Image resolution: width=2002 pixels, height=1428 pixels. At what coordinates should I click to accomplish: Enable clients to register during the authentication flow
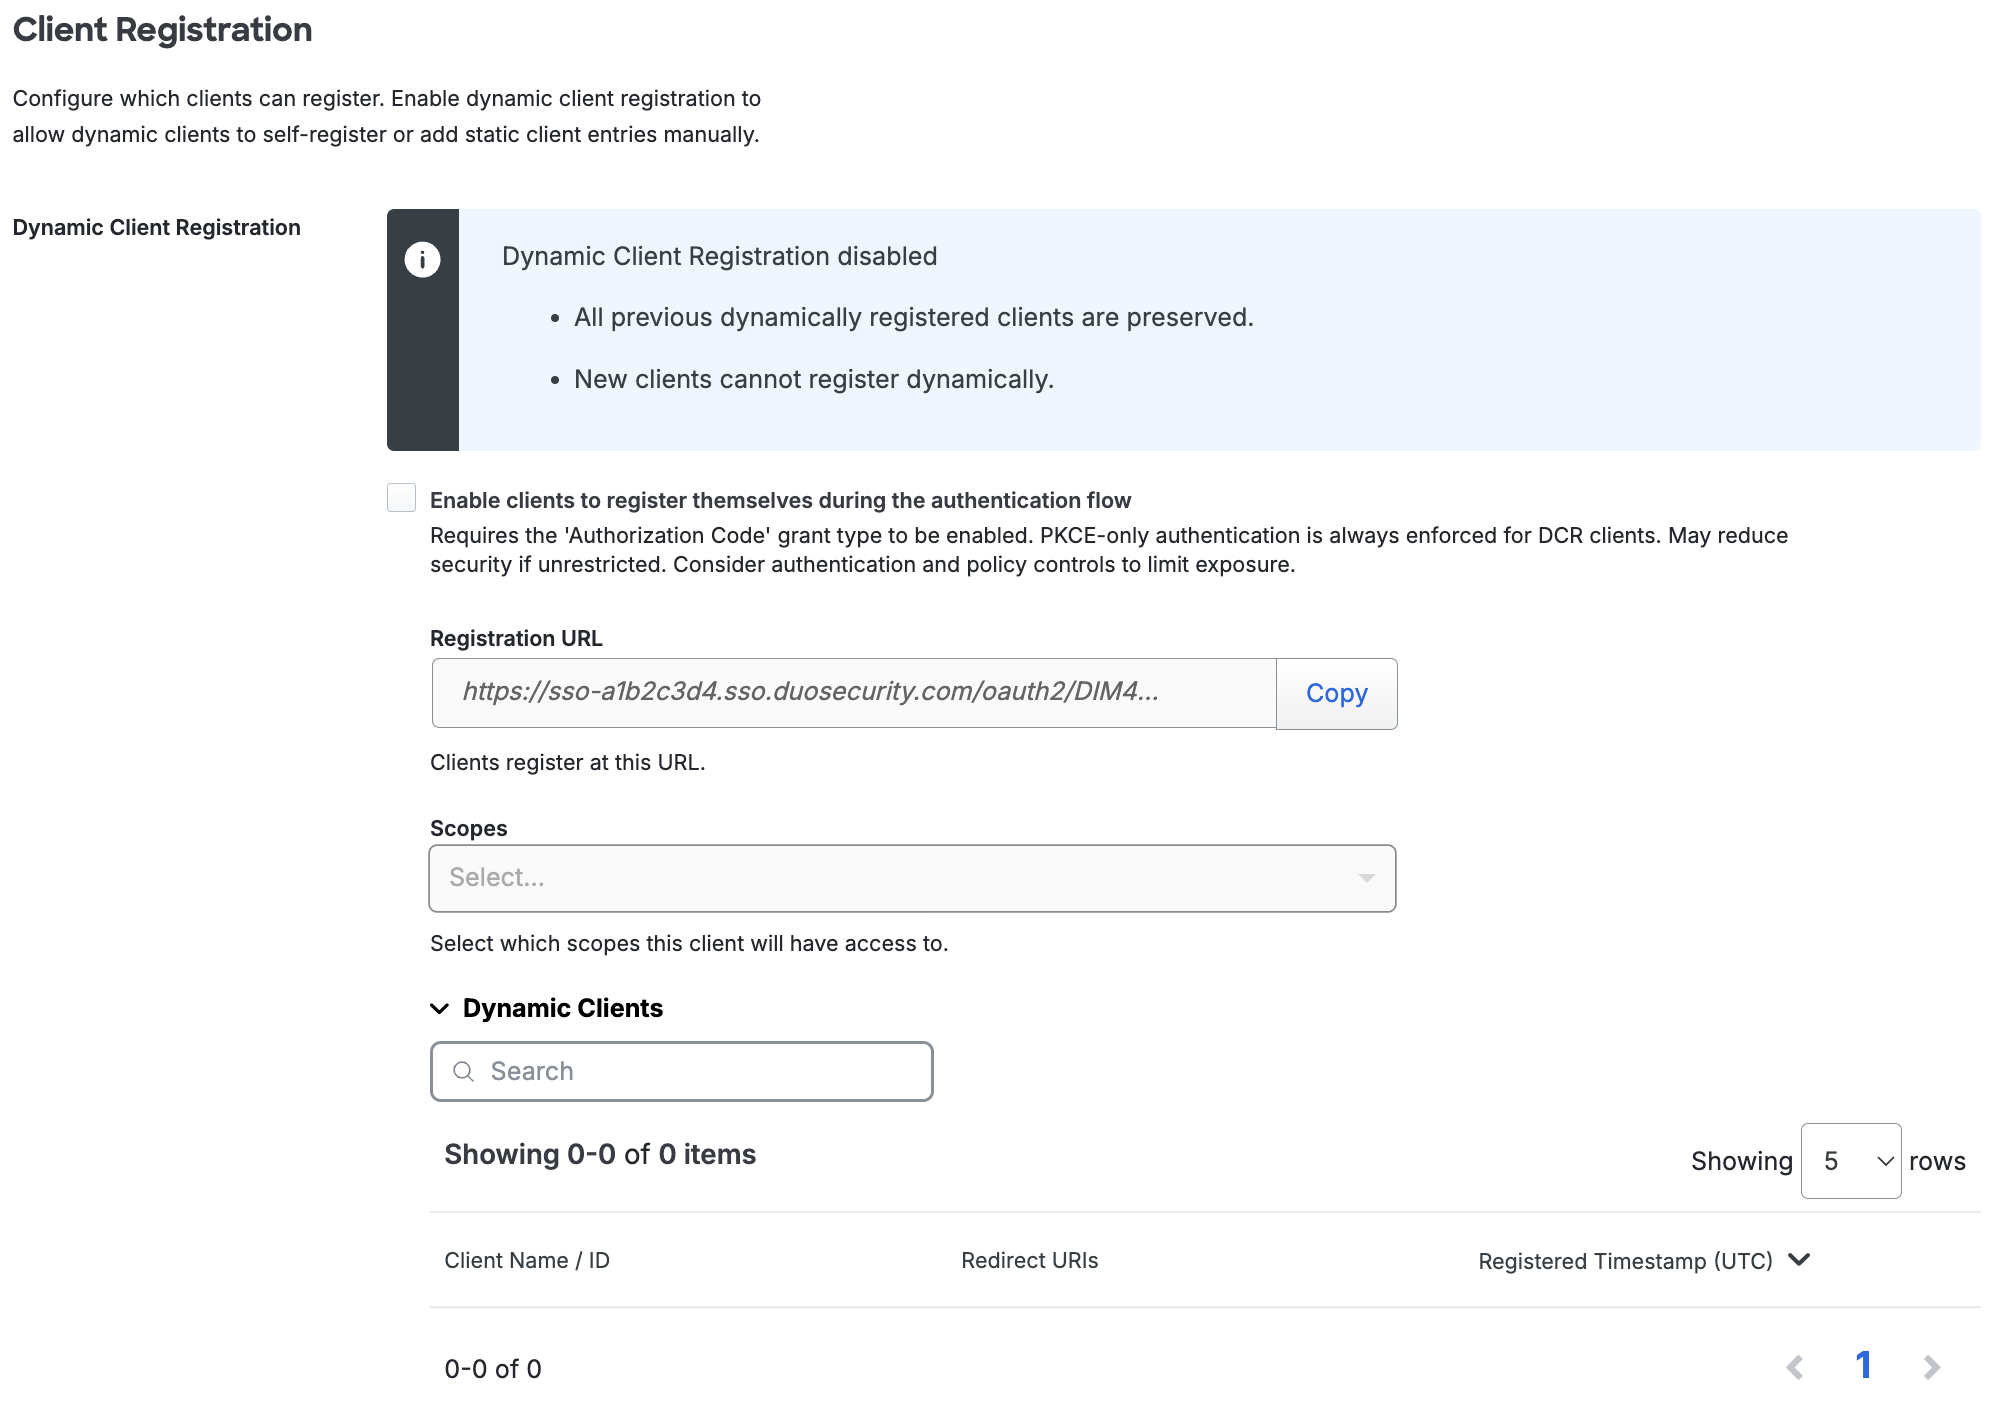401,497
